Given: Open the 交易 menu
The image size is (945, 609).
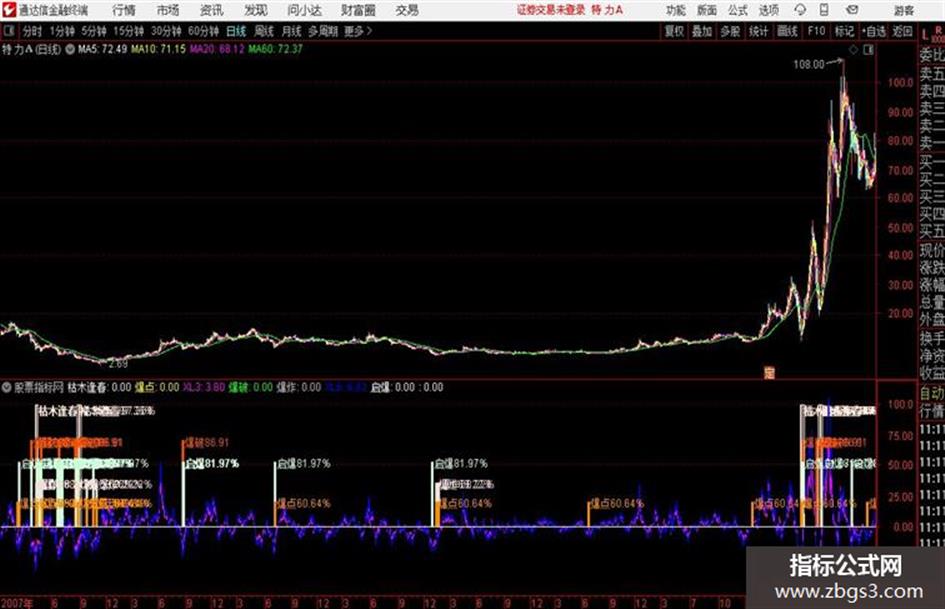Looking at the screenshot, I should tap(407, 10).
